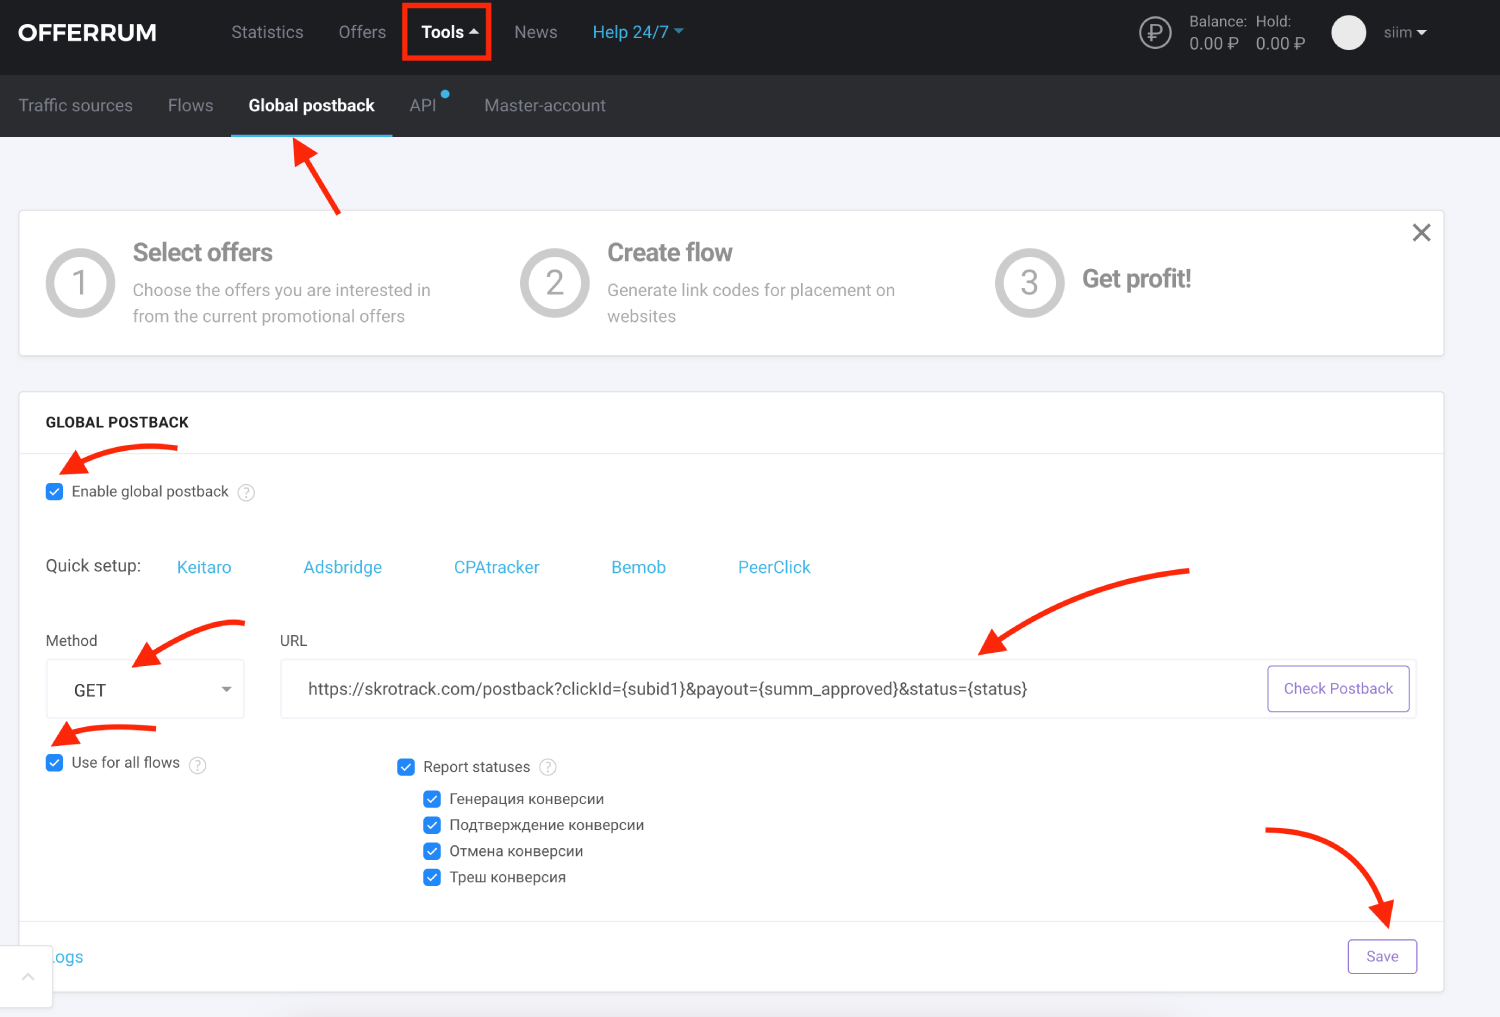Click the ruble balance icon
This screenshot has width=1500, height=1017.
[x=1155, y=33]
